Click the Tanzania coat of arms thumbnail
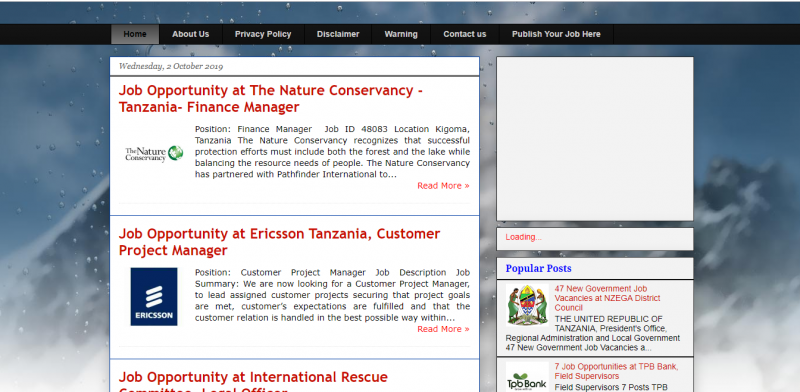The width and height of the screenshot is (800, 392). [527, 305]
